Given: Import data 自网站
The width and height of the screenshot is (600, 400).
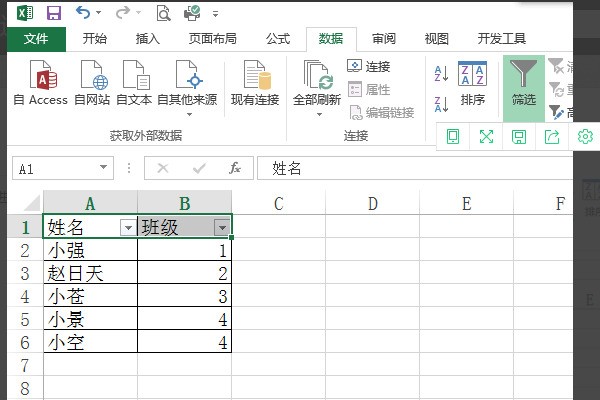Looking at the screenshot, I should coord(92,83).
